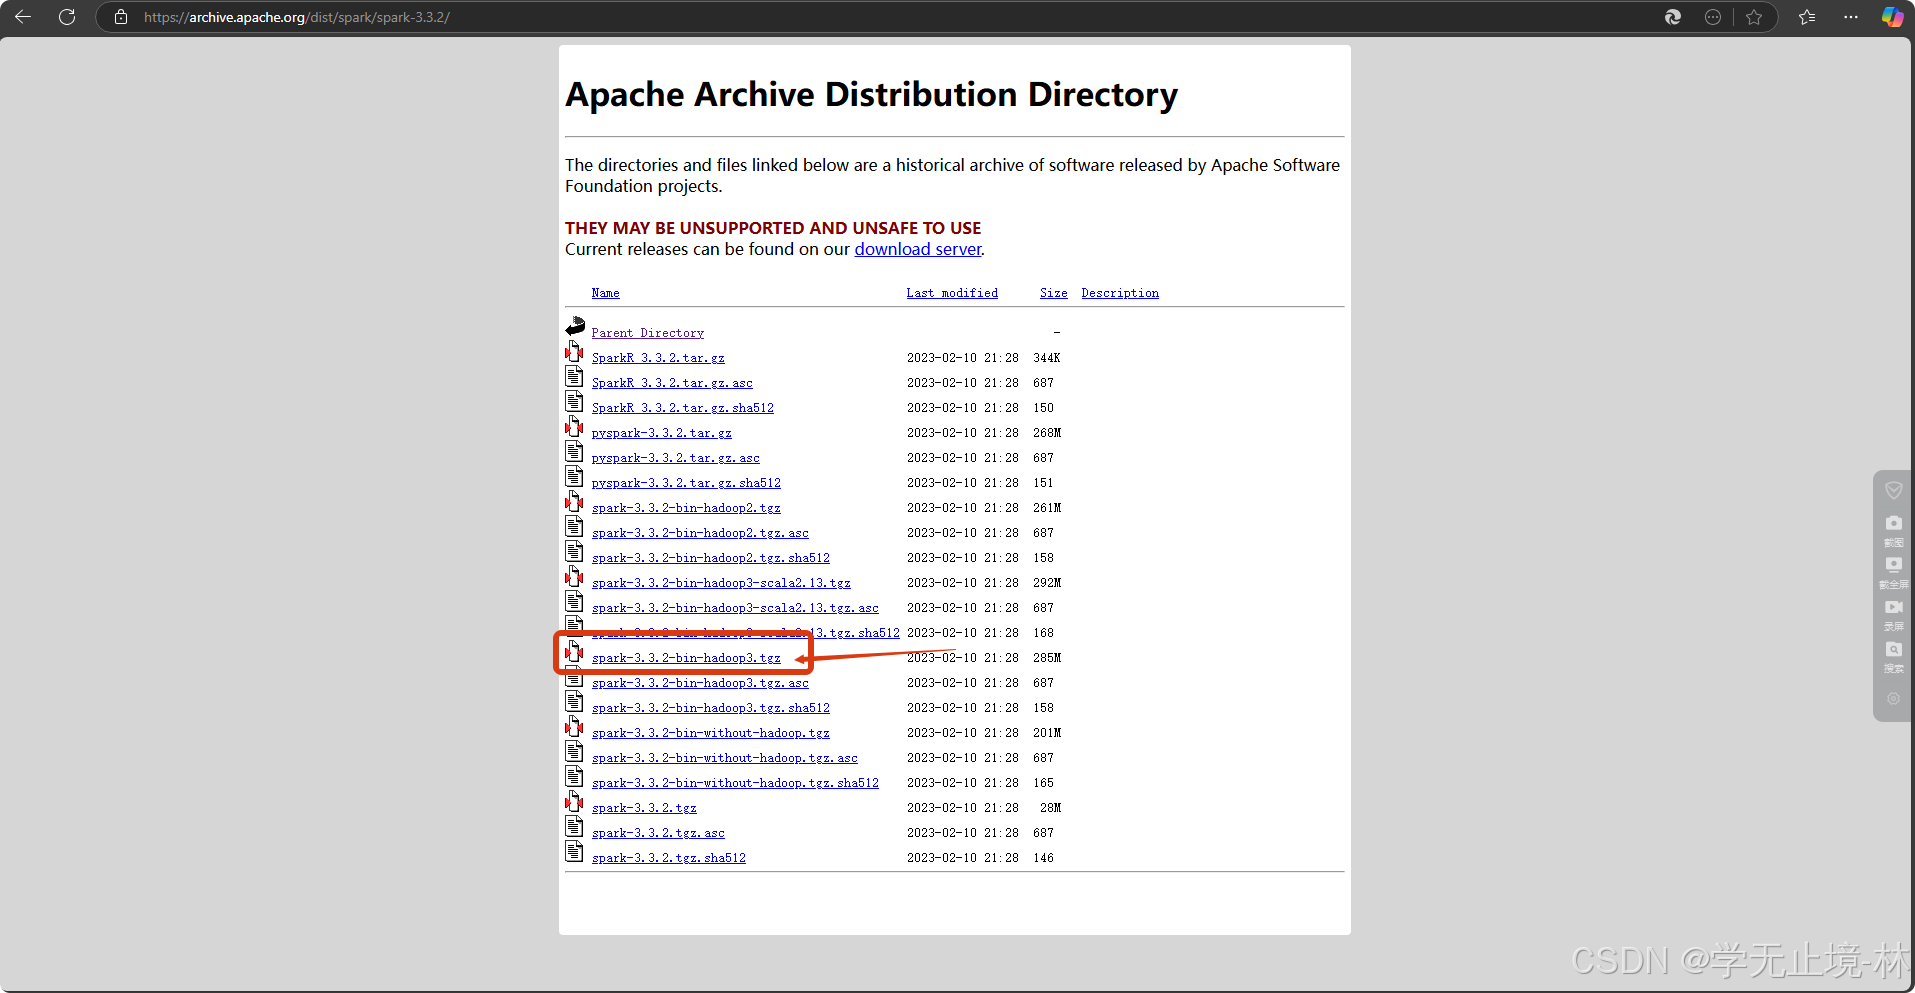This screenshot has width=1915, height=993.
Task: Open pyspark-3.3.2.tar.gz.sha512 link
Action: tap(686, 483)
